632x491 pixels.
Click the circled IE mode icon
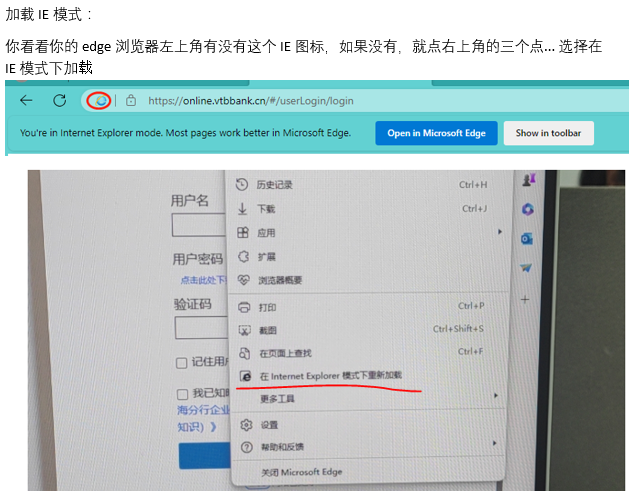98,100
